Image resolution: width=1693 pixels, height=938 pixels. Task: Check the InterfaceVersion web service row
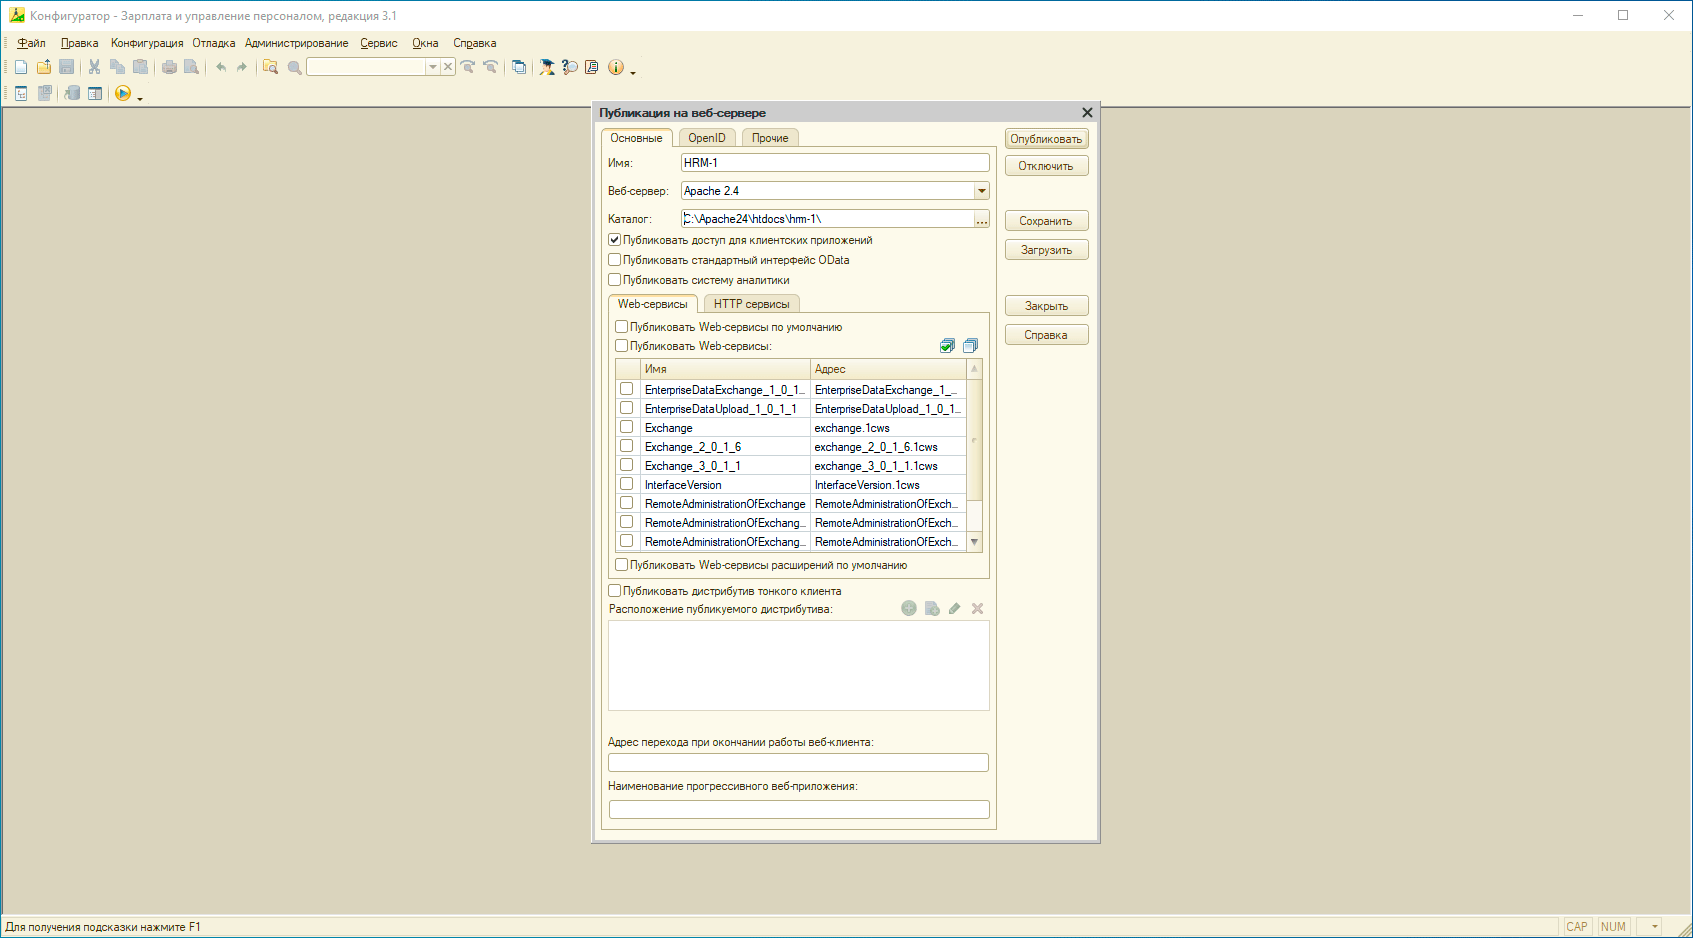627,485
